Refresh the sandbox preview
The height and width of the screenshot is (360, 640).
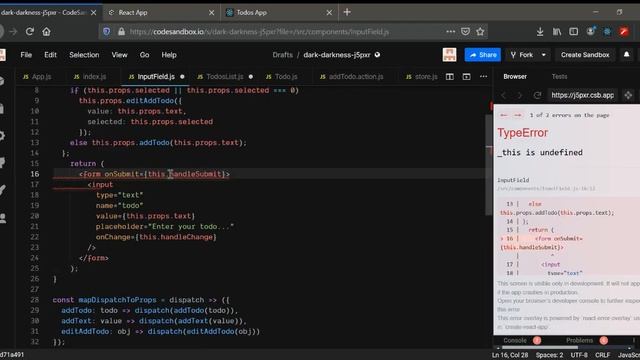537,95
